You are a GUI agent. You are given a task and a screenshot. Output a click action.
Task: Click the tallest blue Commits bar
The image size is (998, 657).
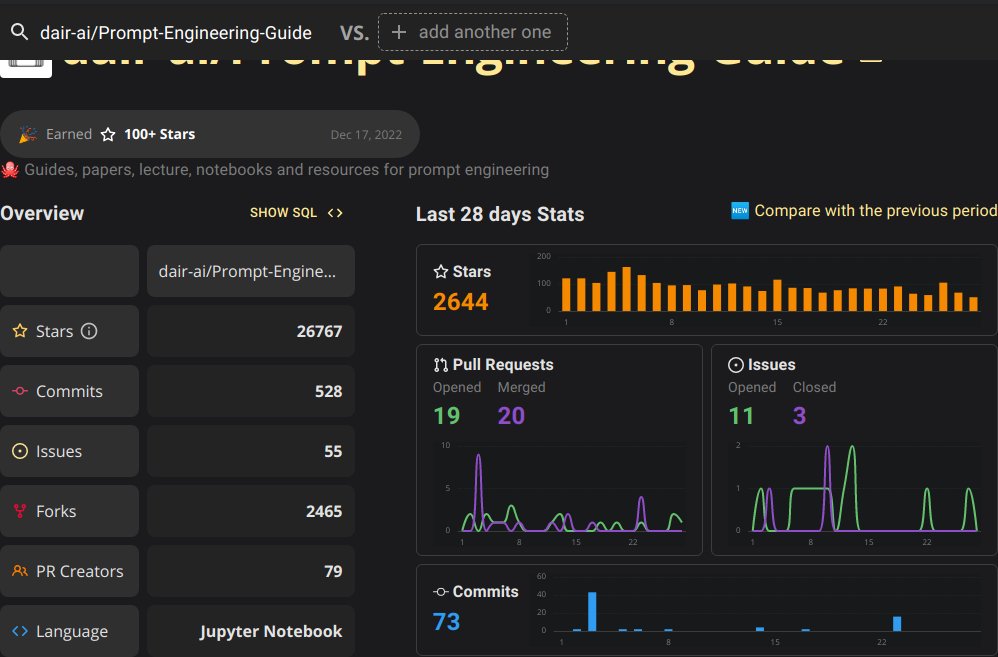pyautogui.click(x=592, y=612)
